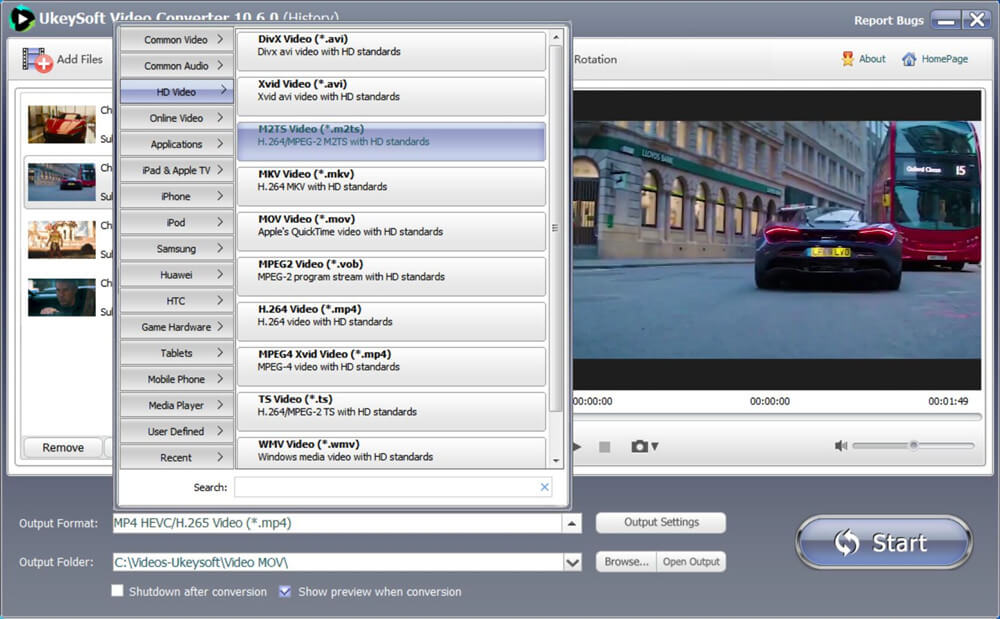The height and width of the screenshot is (619, 1000).
Task: Choose MPEG4 Xvid Video (*.mp4) format
Action: click(x=392, y=366)
